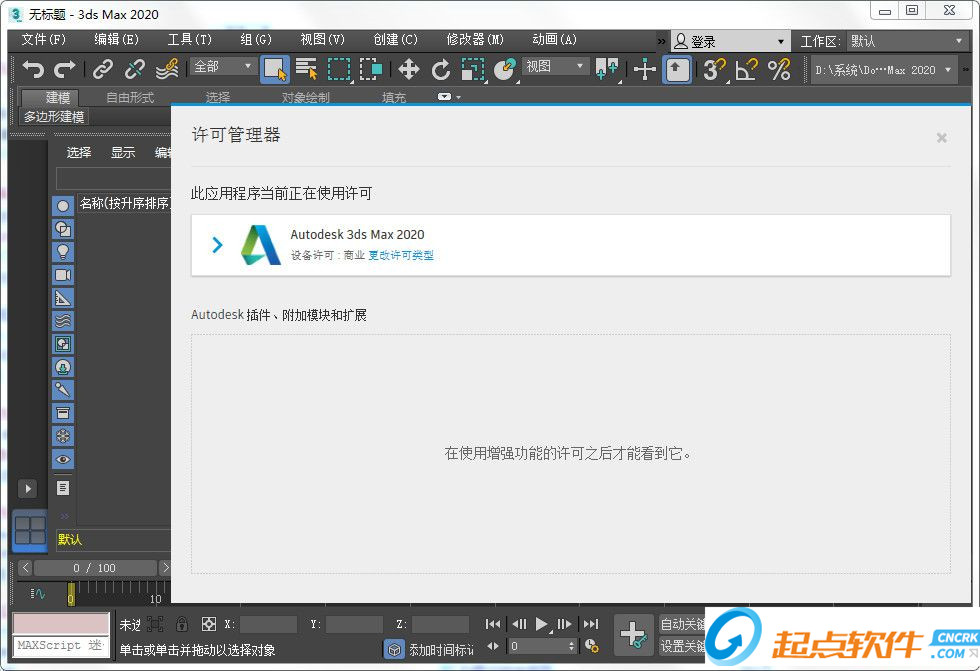The height and width of the screenshot is (671, 980).
Task: Expand the Autodesk 3ds Max 2020 license entry
Action: (x=218, y=245)
